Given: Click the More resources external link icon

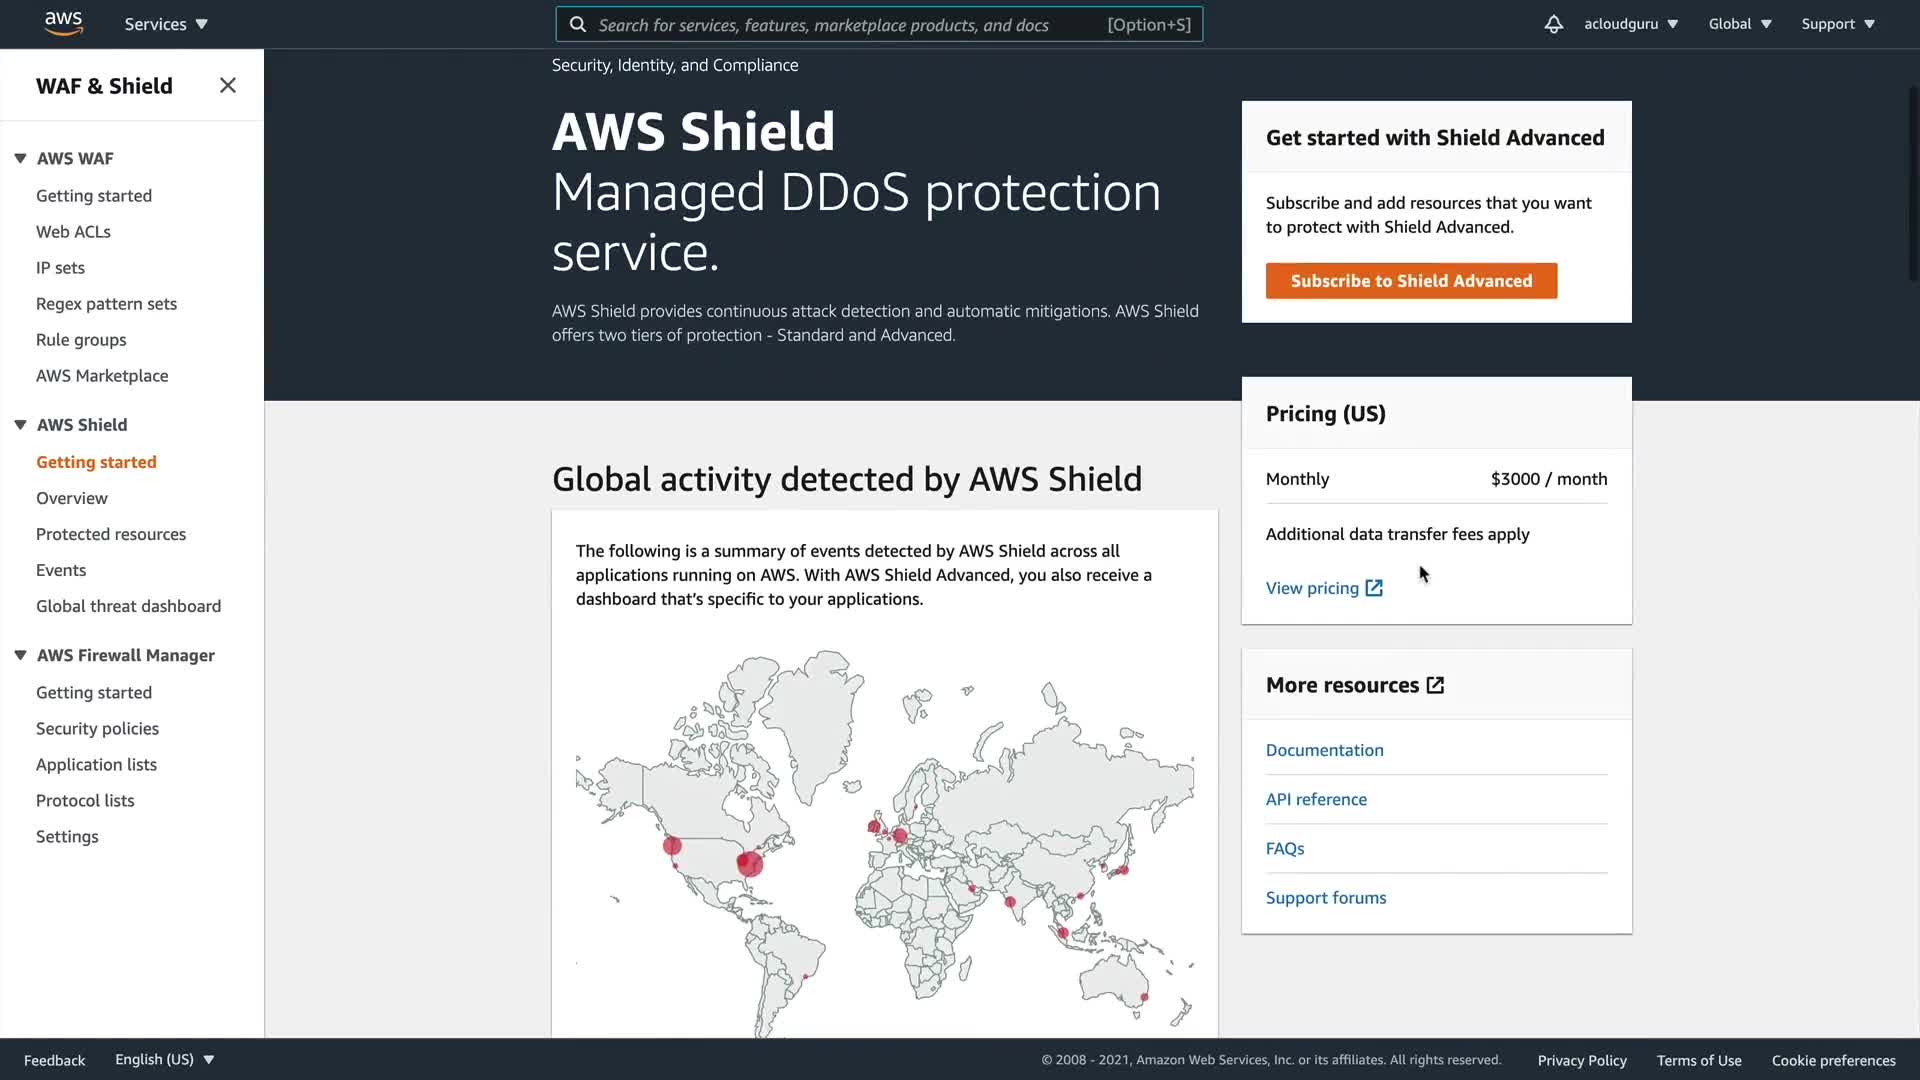Looking at the screenshot, I should 1435,685.
